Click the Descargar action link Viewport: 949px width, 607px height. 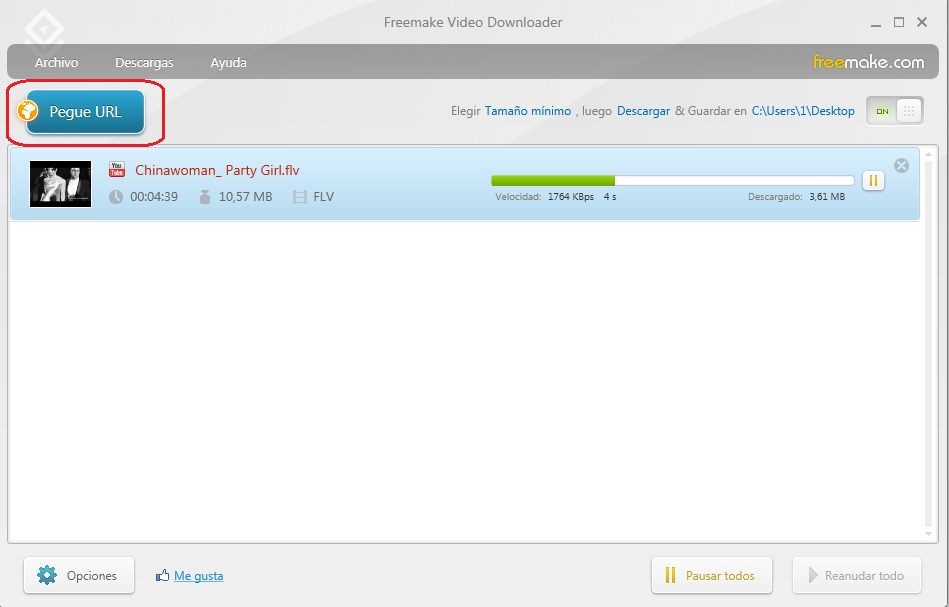click(643, 111)
